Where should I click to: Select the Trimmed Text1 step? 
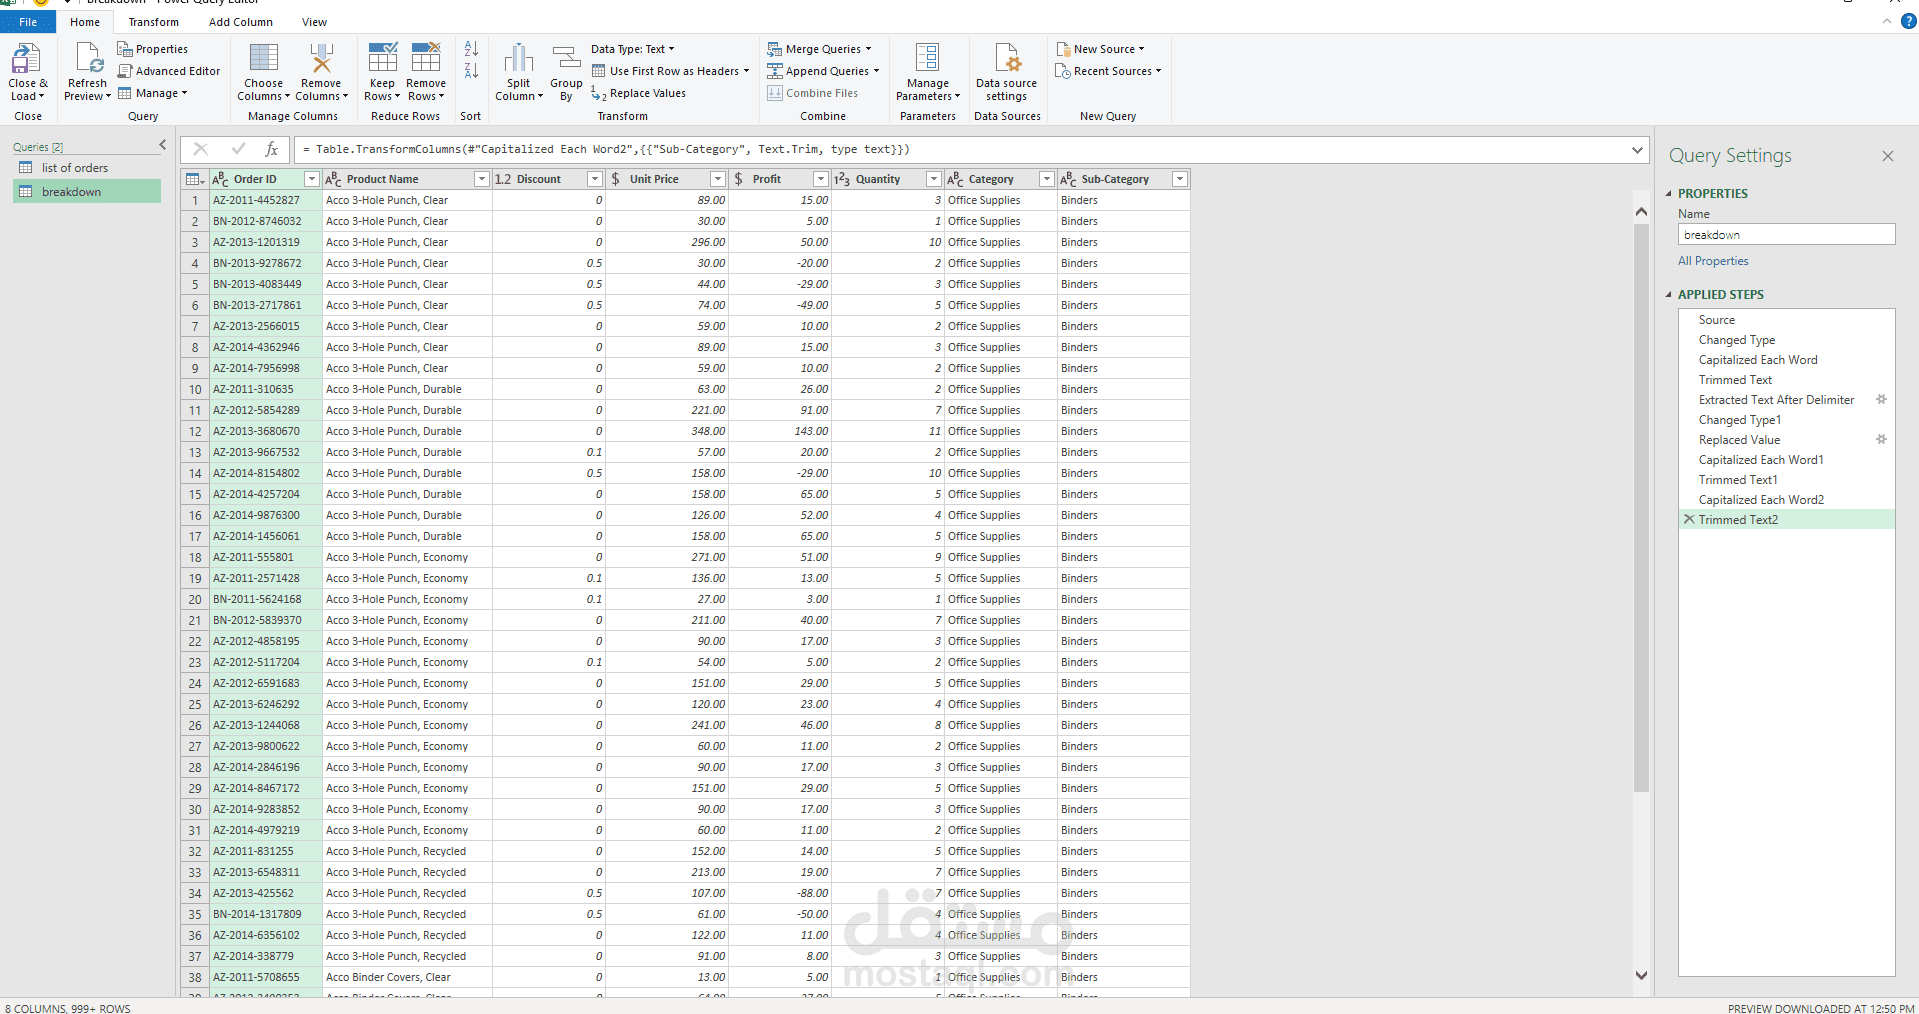(x=1786, y=480)
